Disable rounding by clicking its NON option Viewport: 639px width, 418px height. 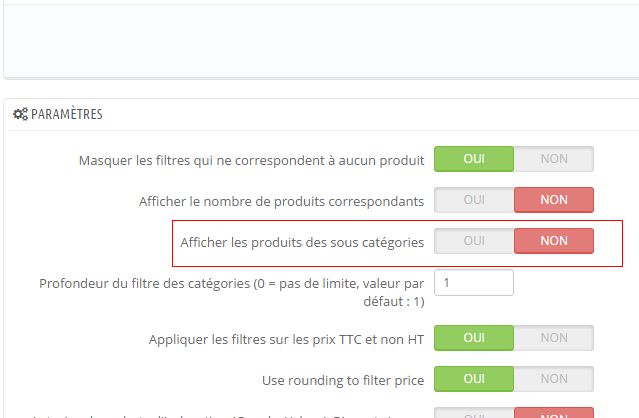[x=554, y=379]
